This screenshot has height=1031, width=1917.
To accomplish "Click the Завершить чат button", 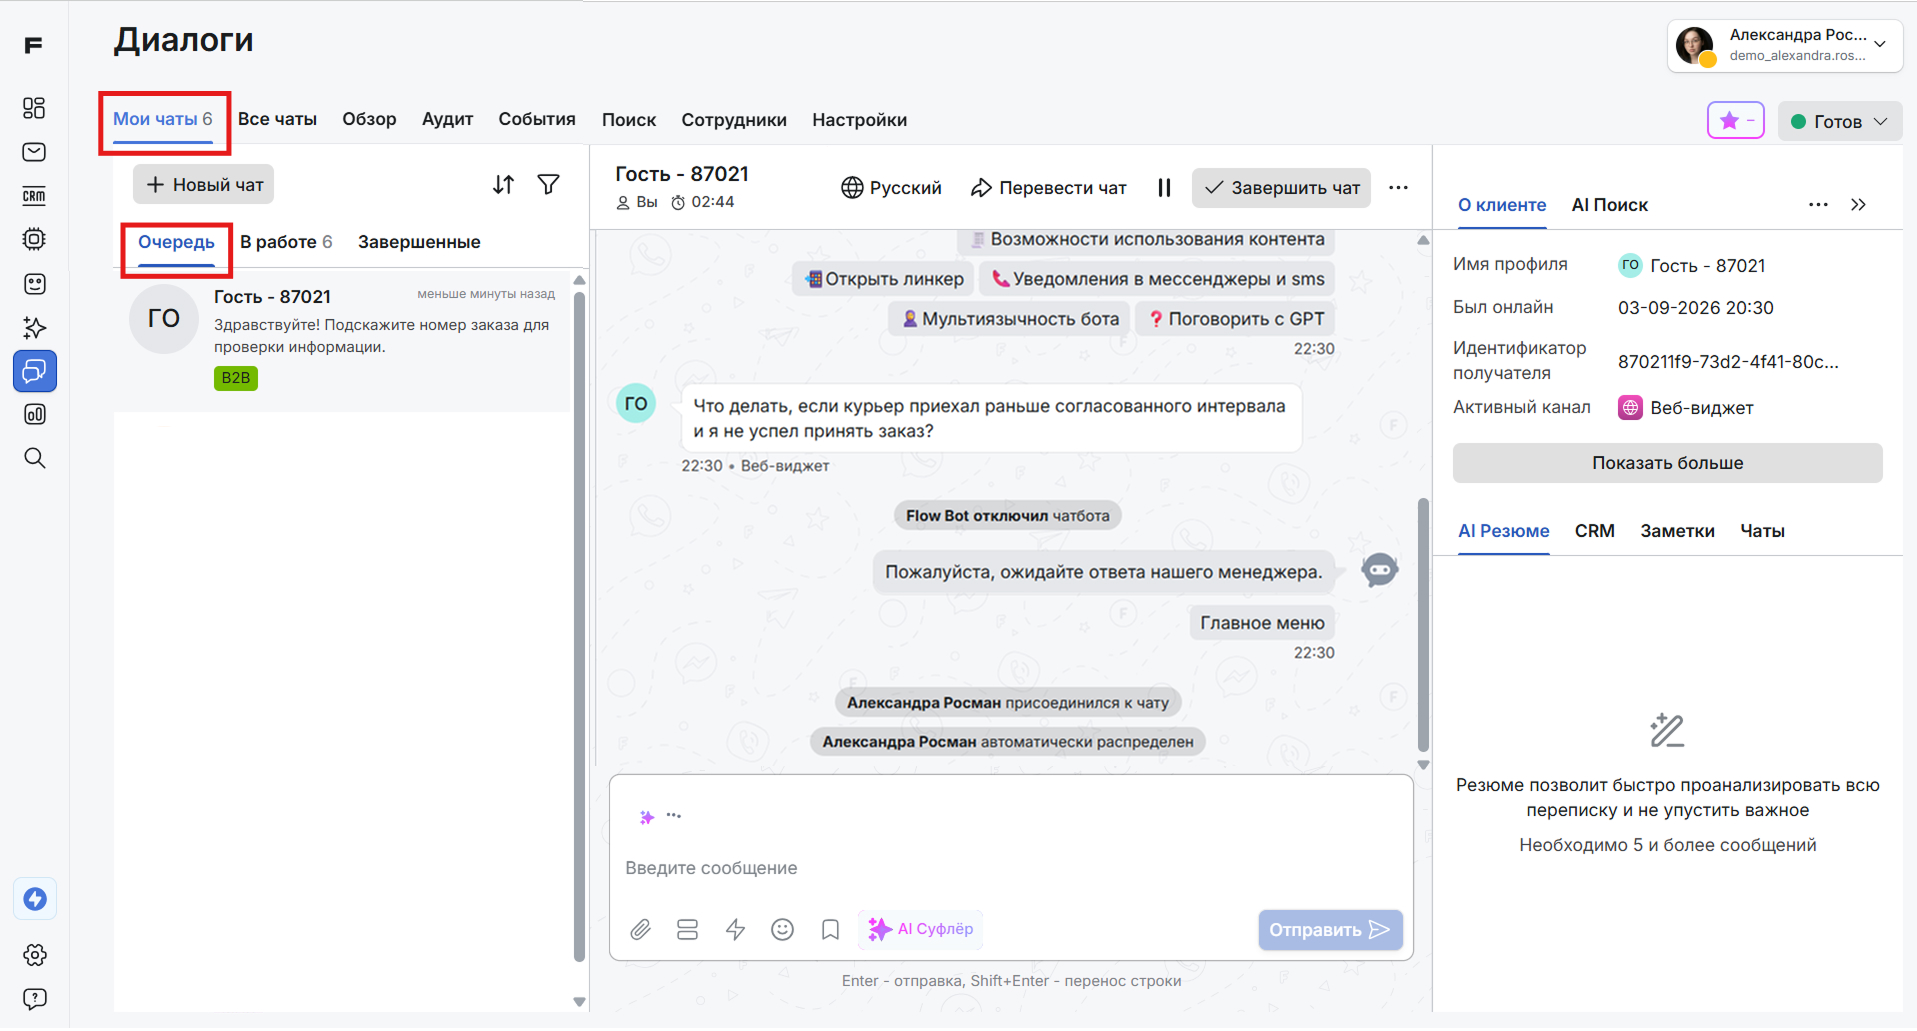I will (x=1281, y=188).
